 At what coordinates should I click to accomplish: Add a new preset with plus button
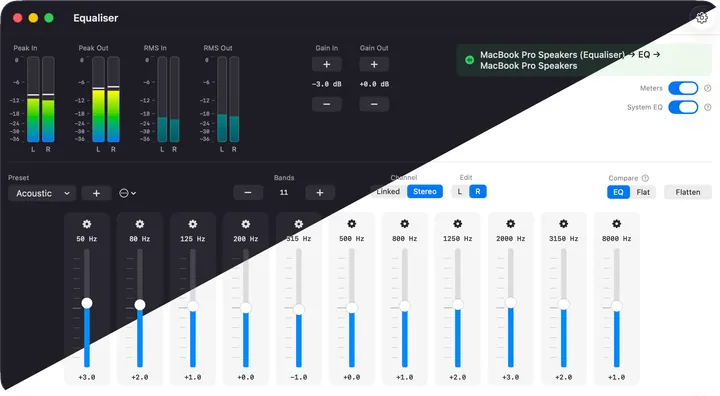[96, 193]
